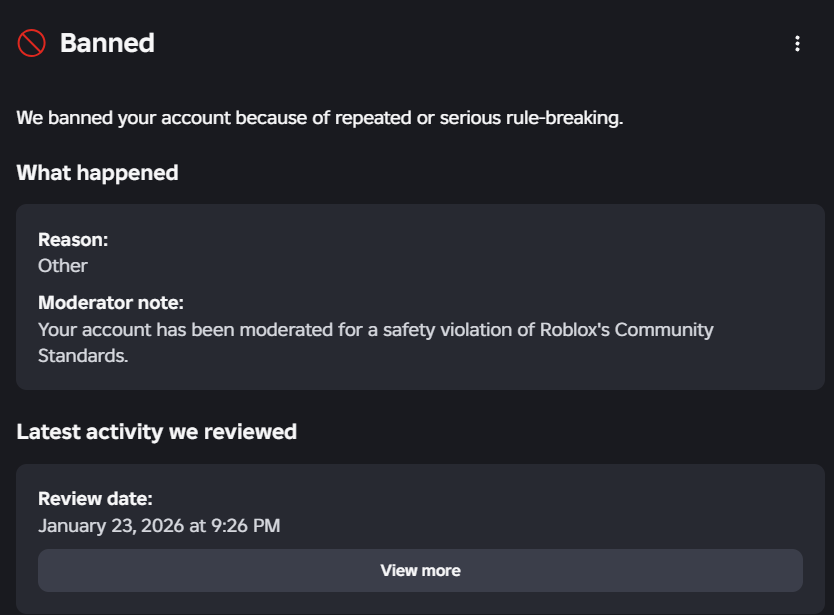834x615 pixels.
Task: Click Roblox's Community phrase in the note
Action: (x=627, y=330)
